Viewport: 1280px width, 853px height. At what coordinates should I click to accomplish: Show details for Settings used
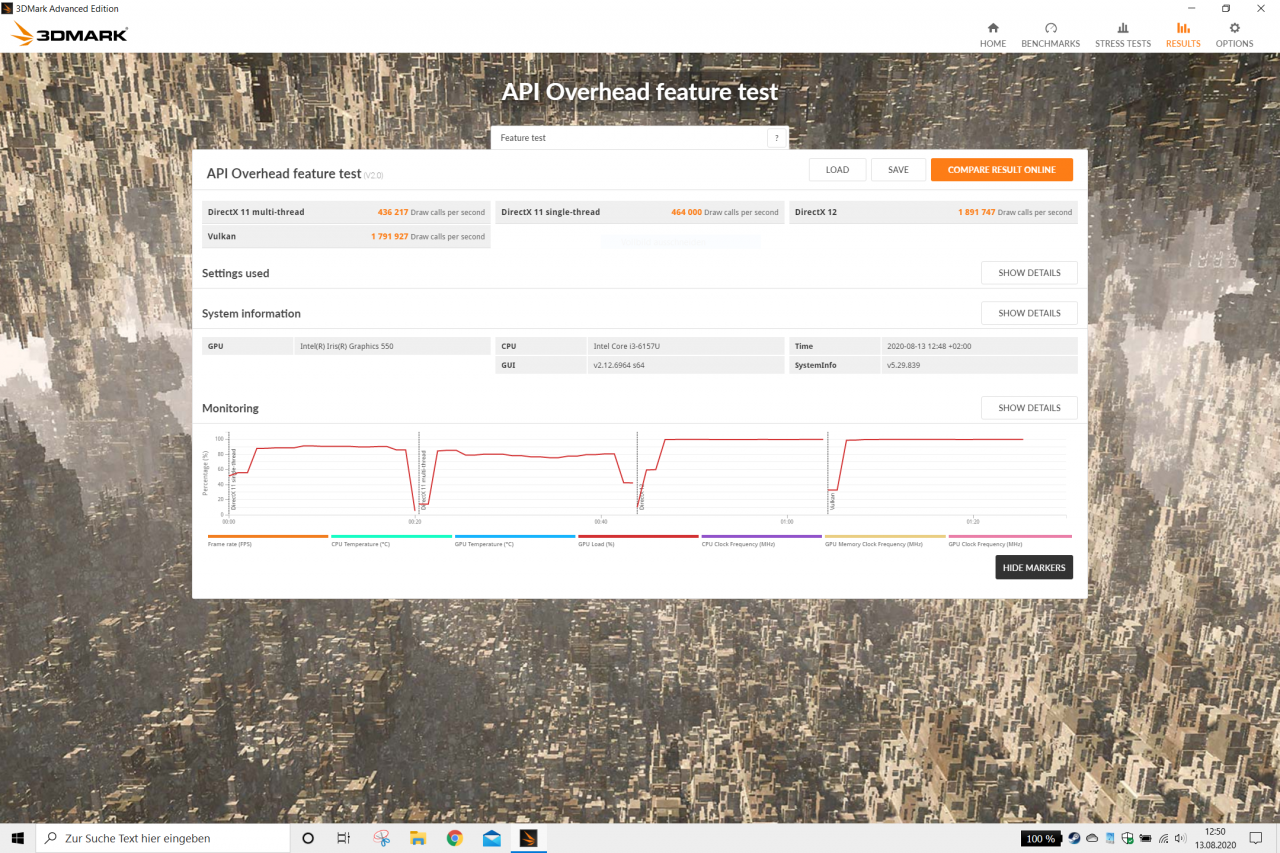1029,273
